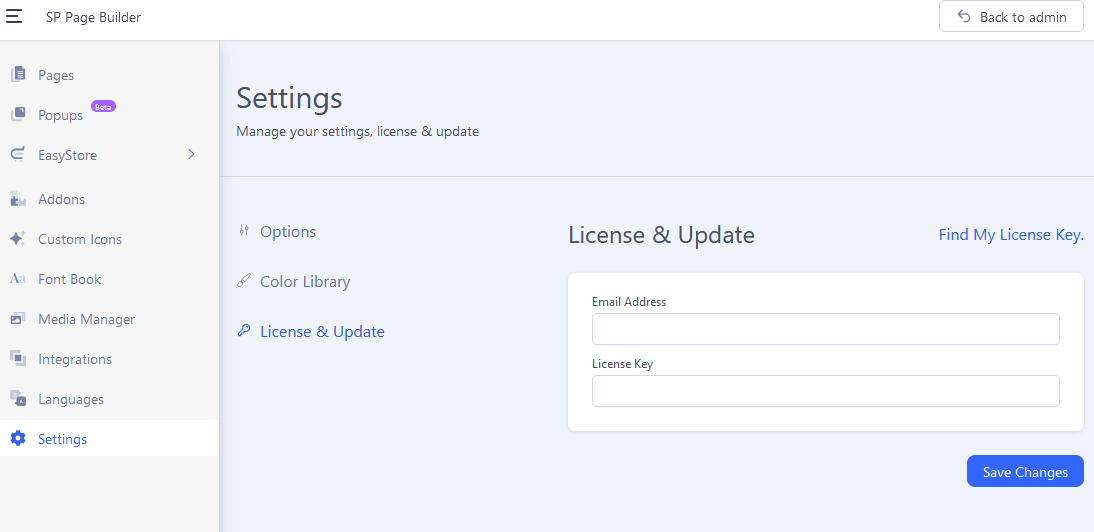Focus the Email Address field
This screenshot has width=1094, height=532.
pos(825,329)
